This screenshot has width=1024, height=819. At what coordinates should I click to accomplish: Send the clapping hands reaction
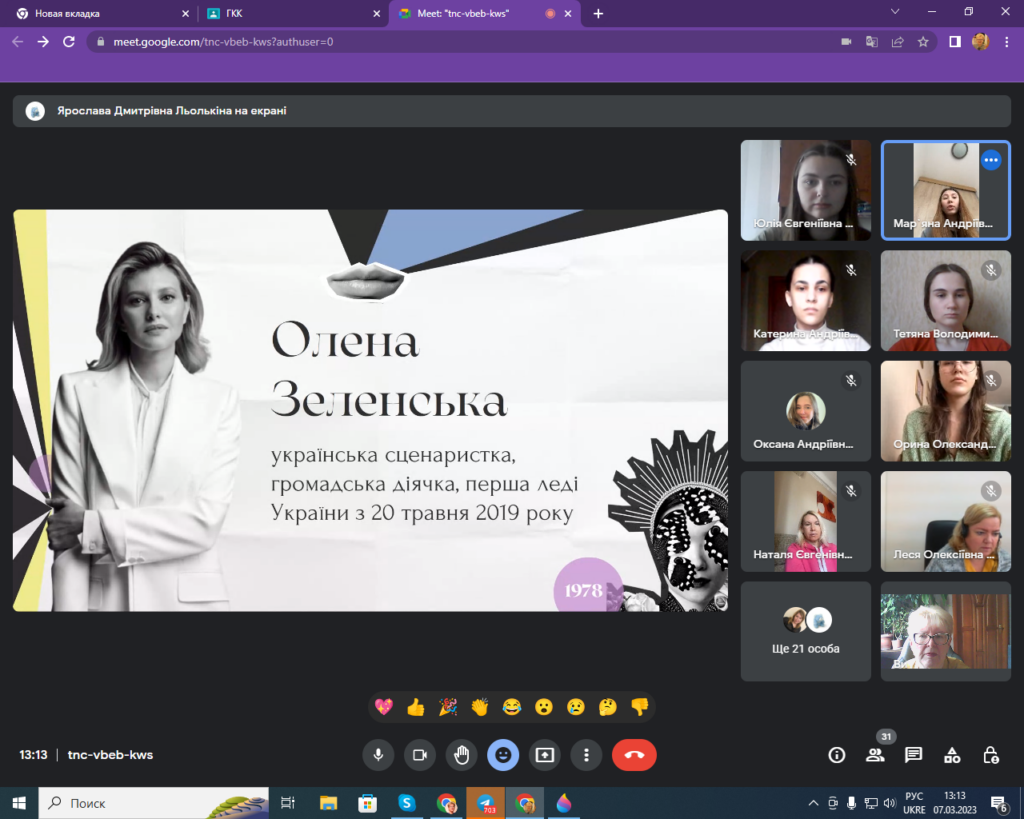click(x=479, y=707)
